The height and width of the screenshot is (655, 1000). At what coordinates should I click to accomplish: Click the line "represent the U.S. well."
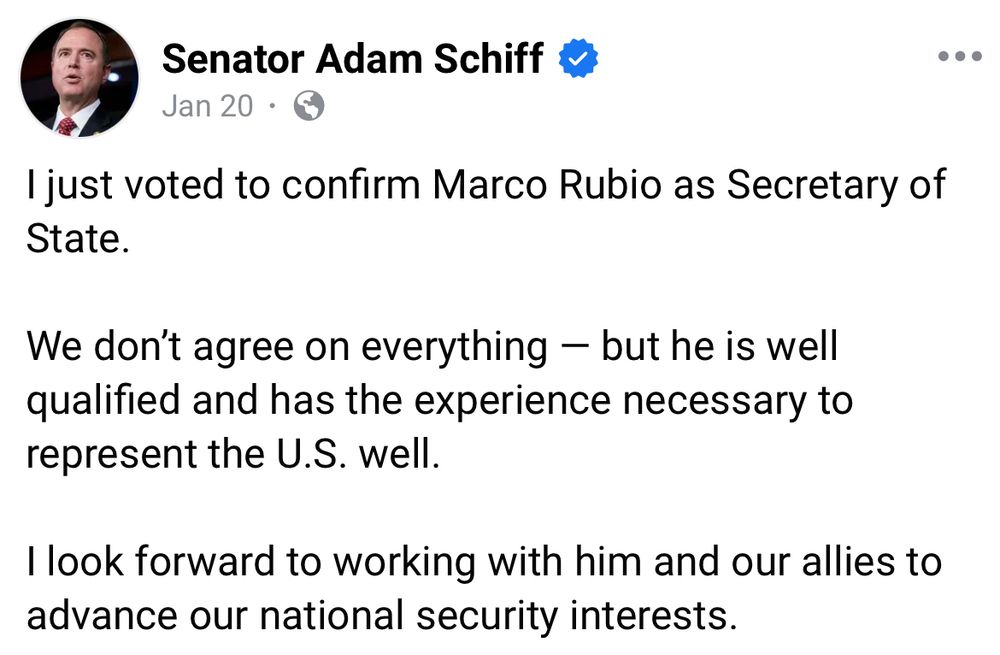[x=233, y=455]
